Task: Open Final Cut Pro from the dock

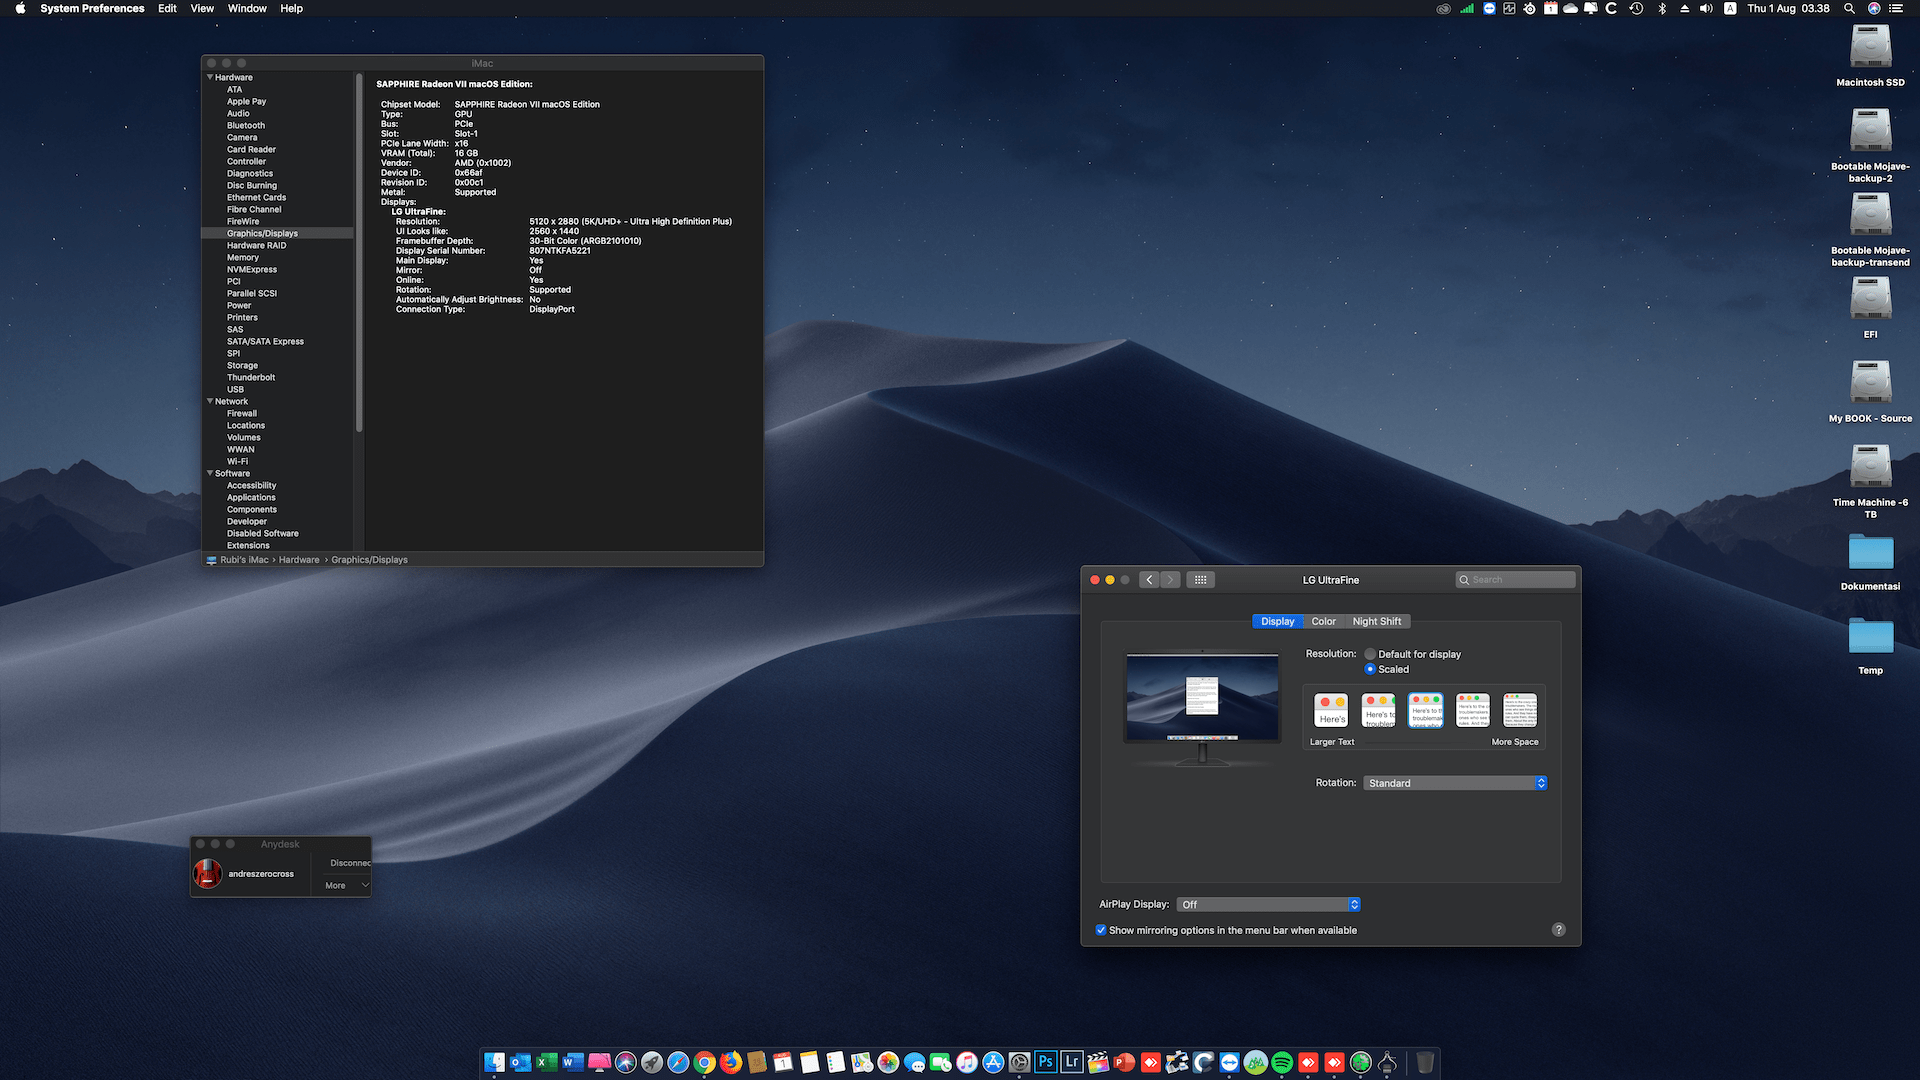Action: [x=1098, y=1062]
